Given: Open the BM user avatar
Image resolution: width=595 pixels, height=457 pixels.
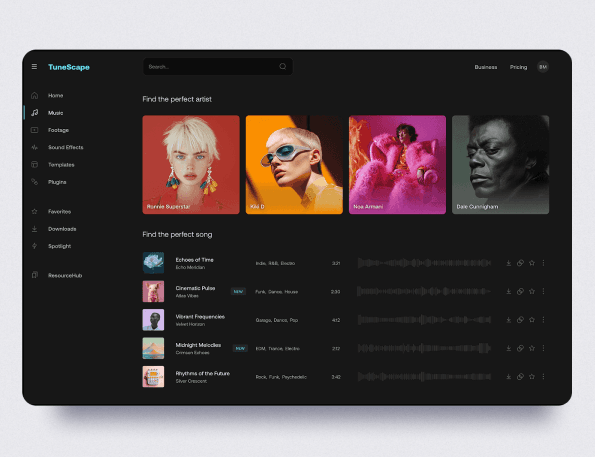Looking at the screenshot, I should click(543, 67).
